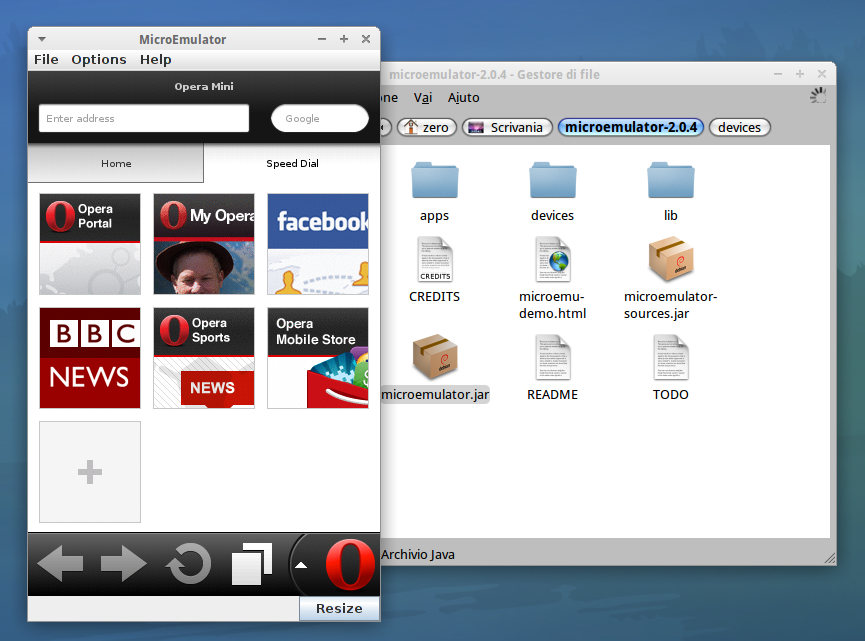The width and height of the screenshot is (865, 641).
Task: Open the Options menu in MicroEmulator
Action: click(99, 60)
